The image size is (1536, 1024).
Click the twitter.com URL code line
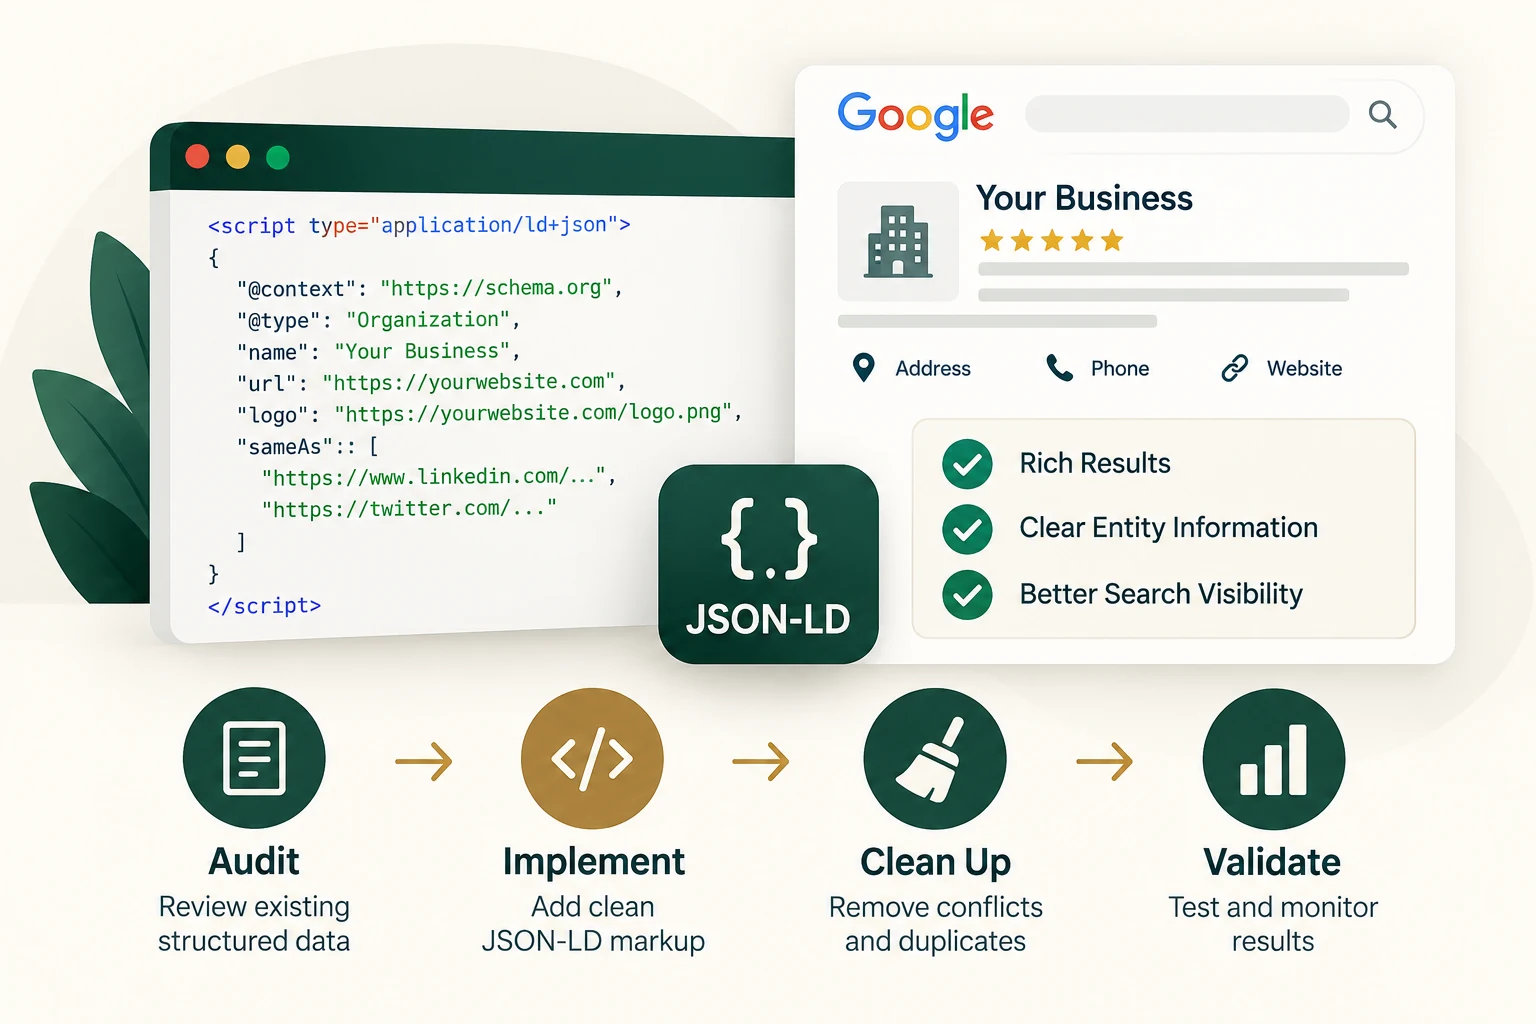[x=409, y=509]
